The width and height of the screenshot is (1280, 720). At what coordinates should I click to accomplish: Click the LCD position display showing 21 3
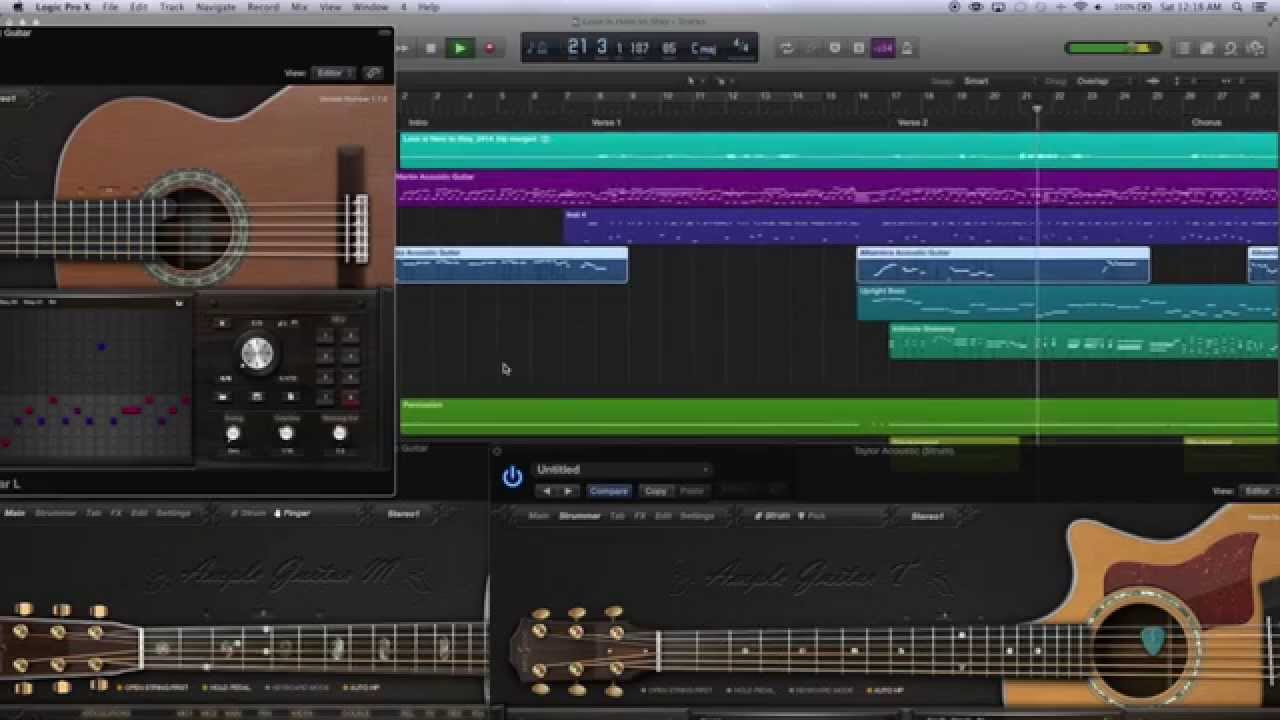(589, 47)
